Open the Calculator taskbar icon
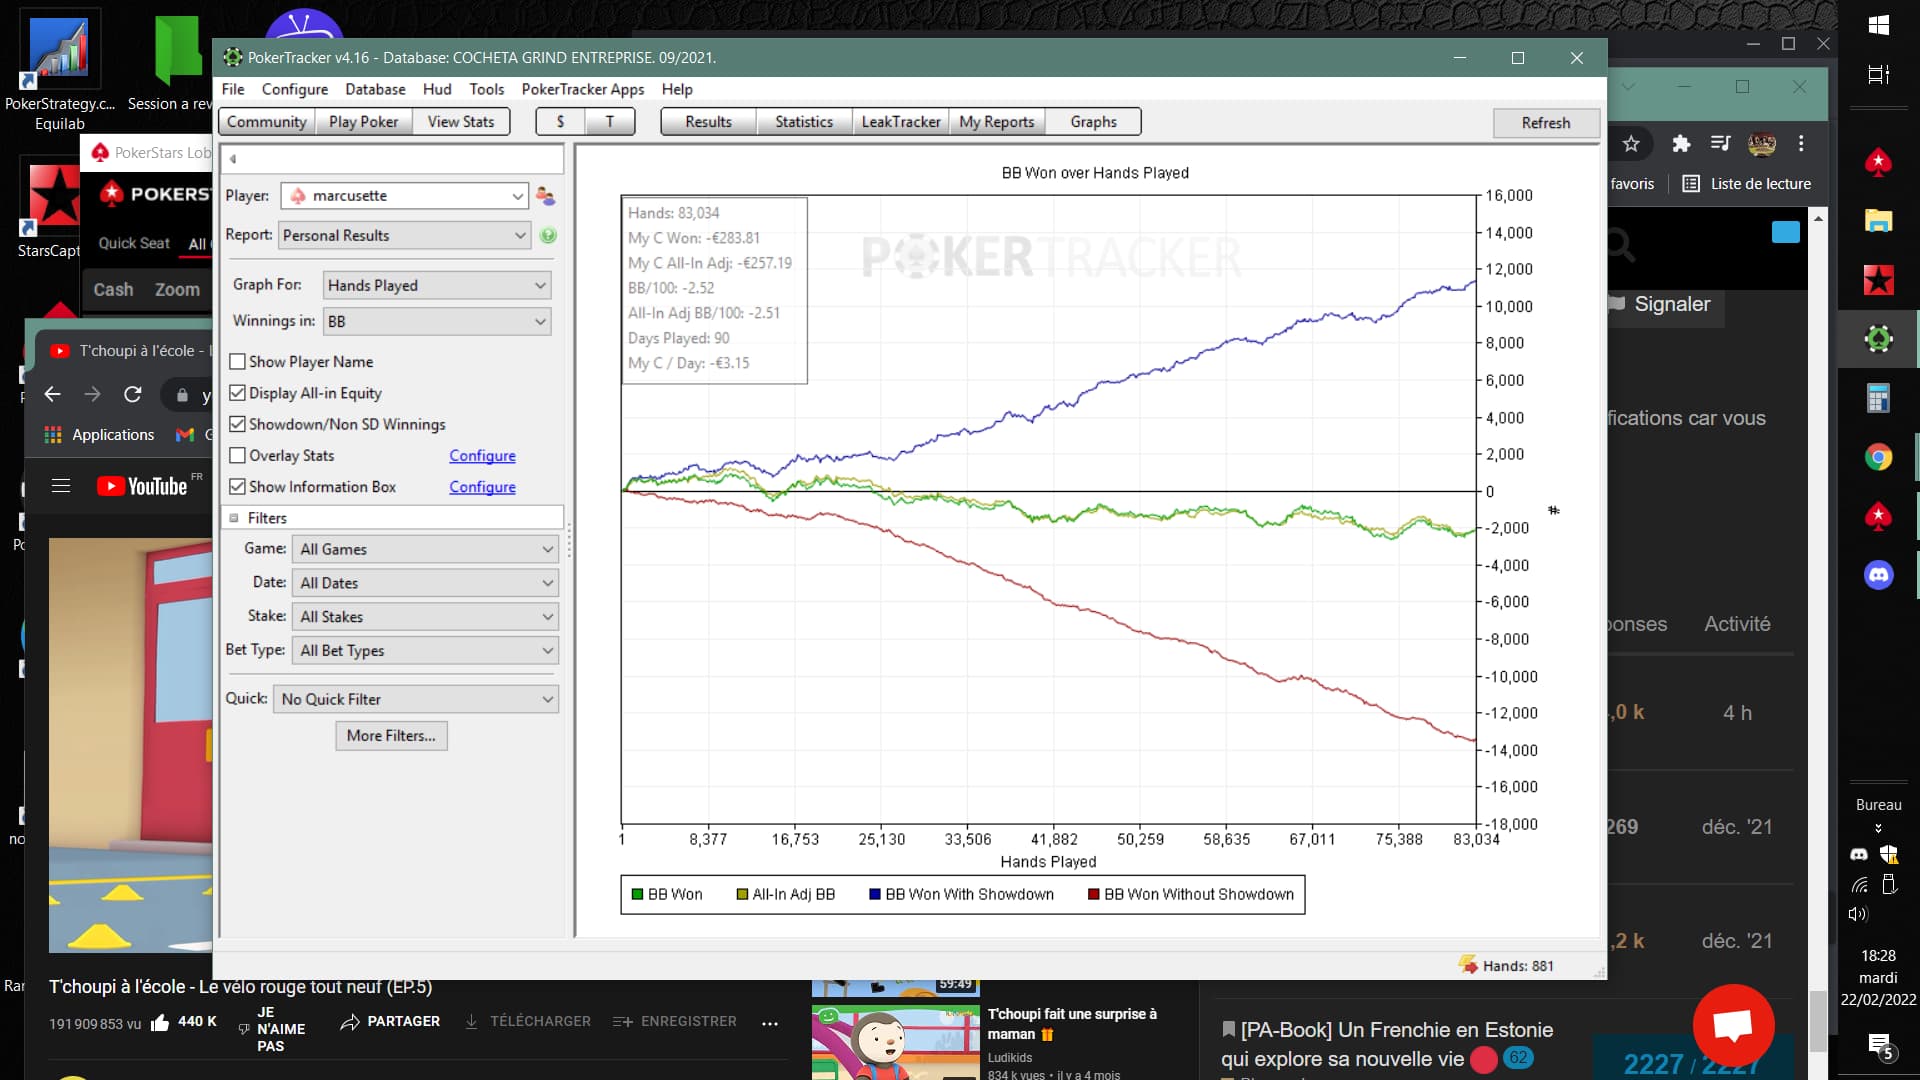This screenshot has width=1920, height=1080. 1878,398
